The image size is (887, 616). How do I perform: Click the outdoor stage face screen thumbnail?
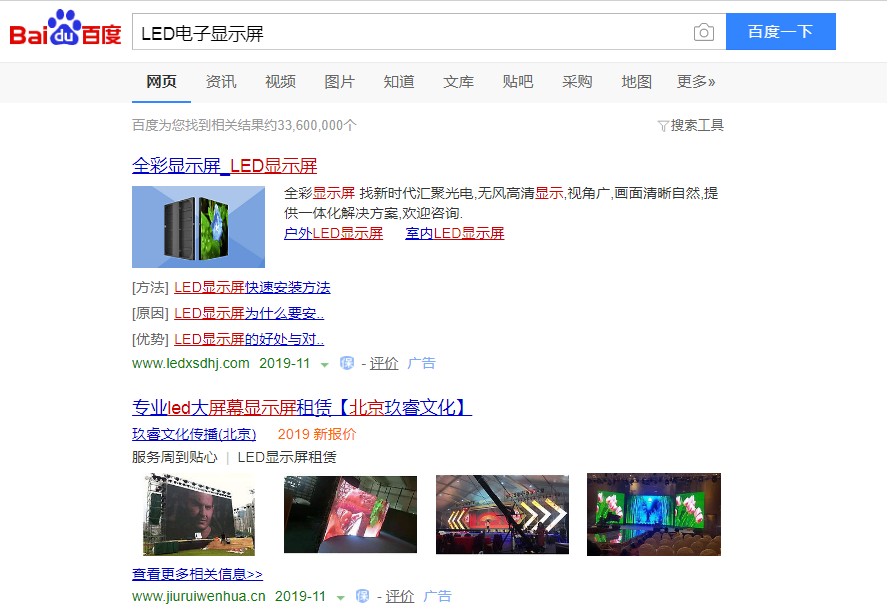tap(199, 514)
